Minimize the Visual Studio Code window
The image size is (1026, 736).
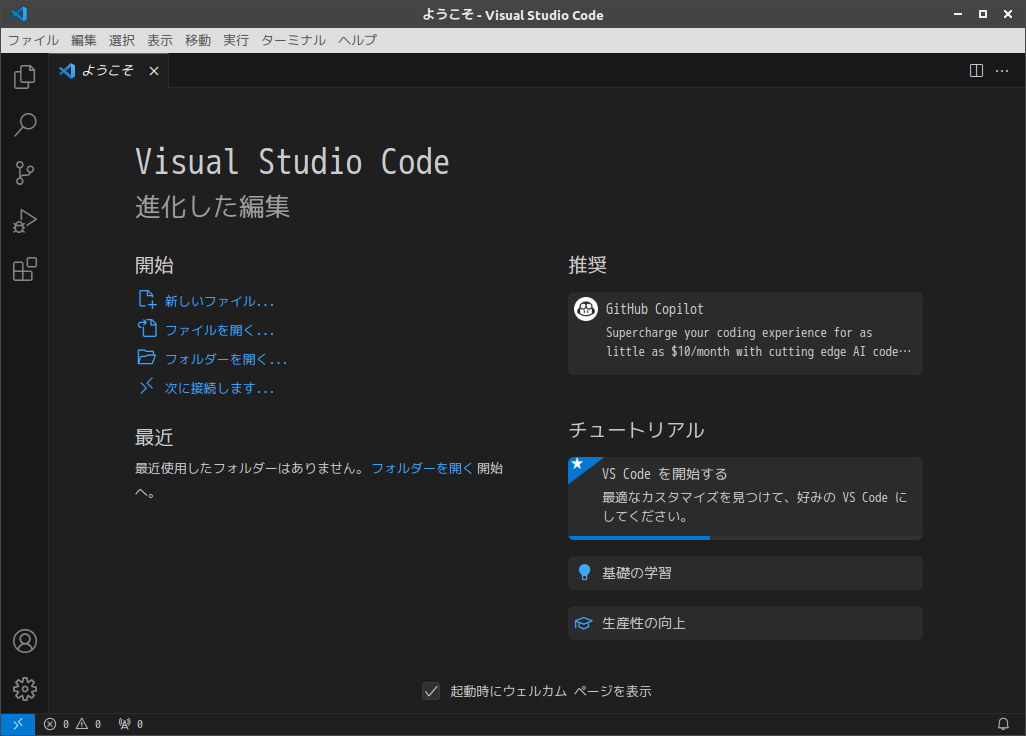pyautogui.click(x=958, y=14)
